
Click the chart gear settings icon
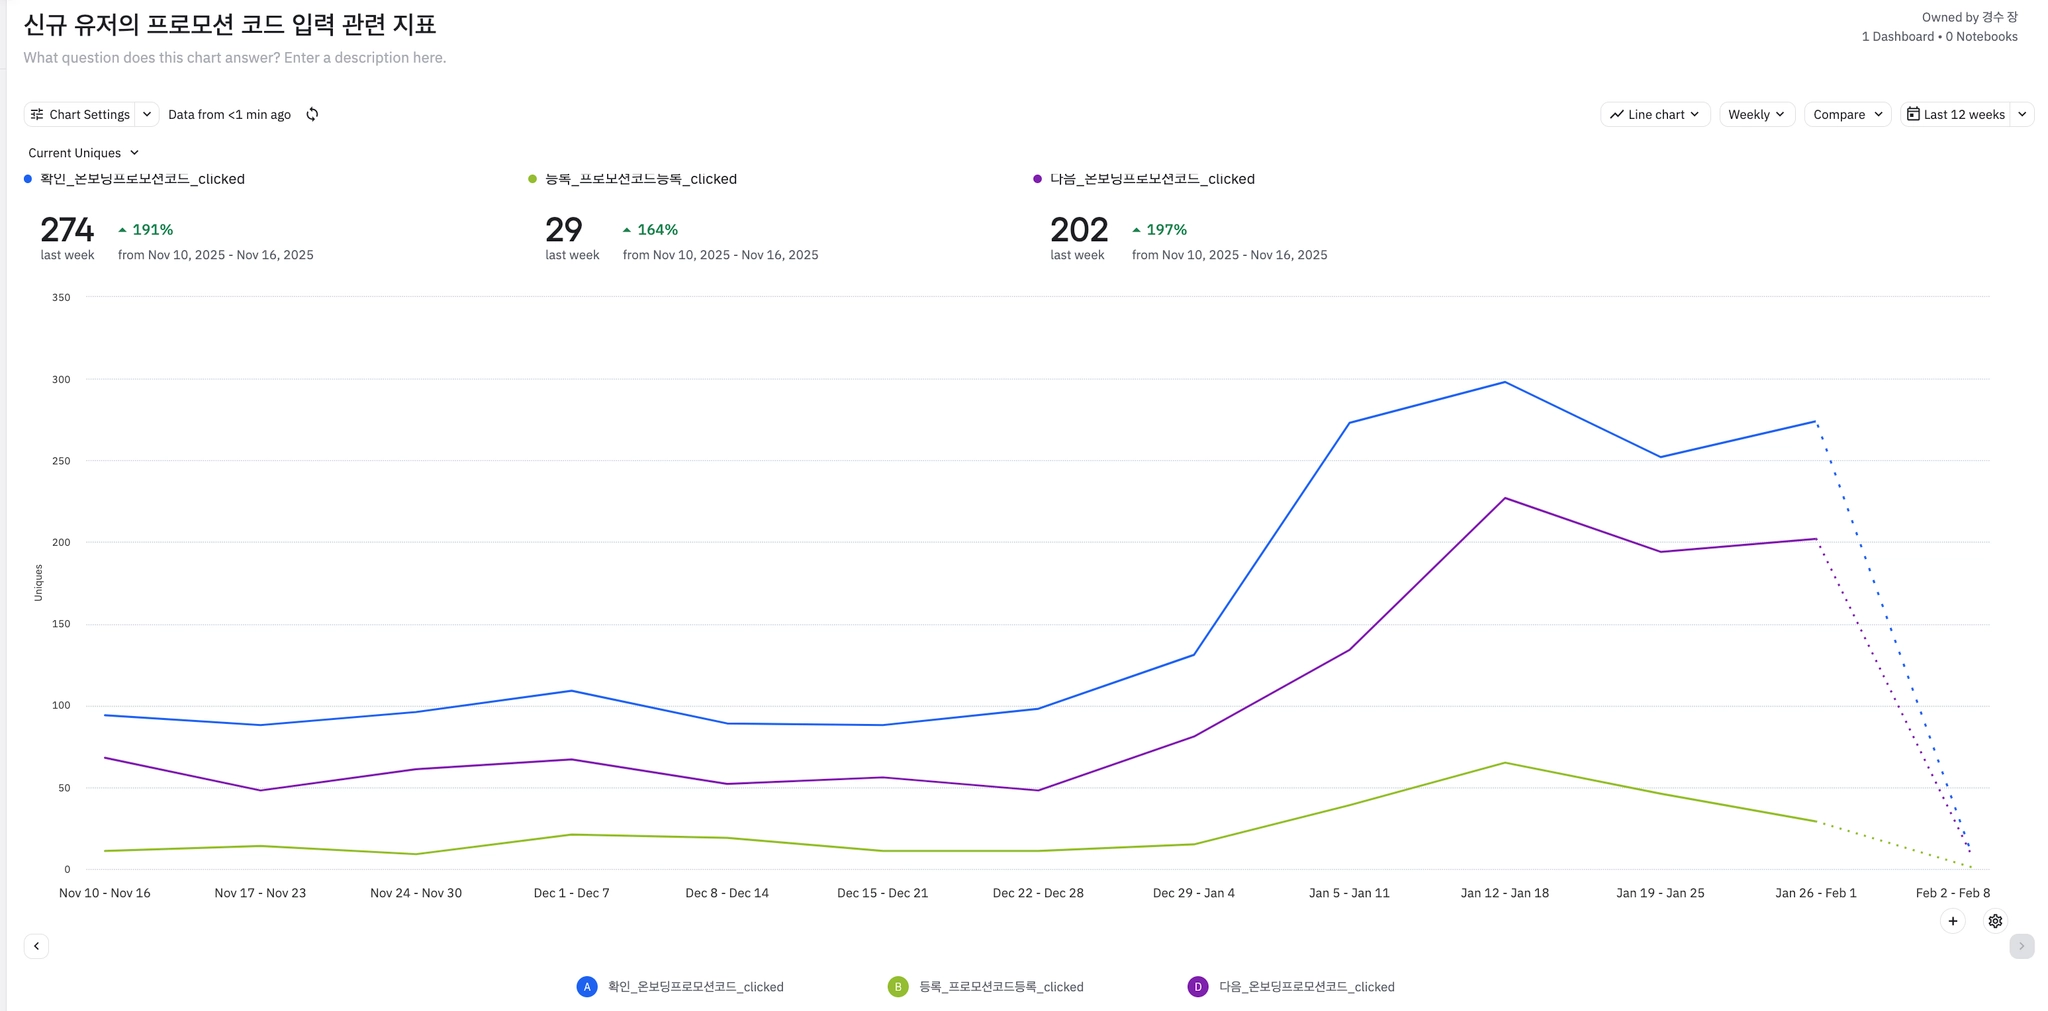click(x=1995, y=921)
